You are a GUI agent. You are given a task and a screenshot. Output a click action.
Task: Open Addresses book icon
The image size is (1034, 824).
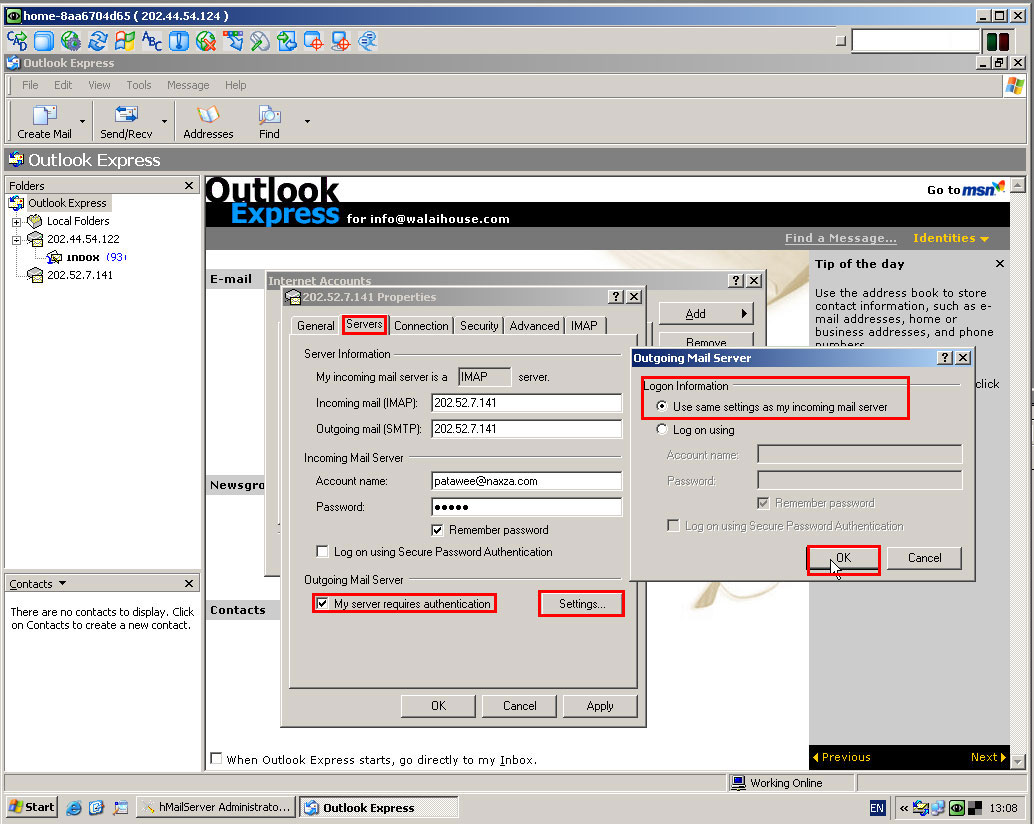[208, 122]
